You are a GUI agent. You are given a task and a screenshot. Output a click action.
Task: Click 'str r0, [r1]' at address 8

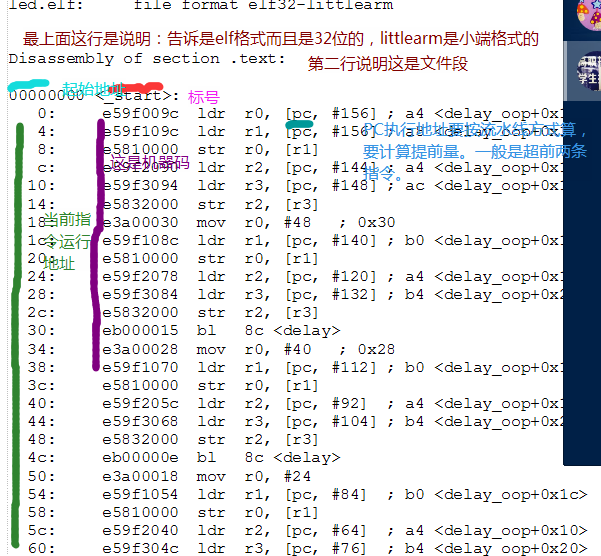(x=258, y=150)
